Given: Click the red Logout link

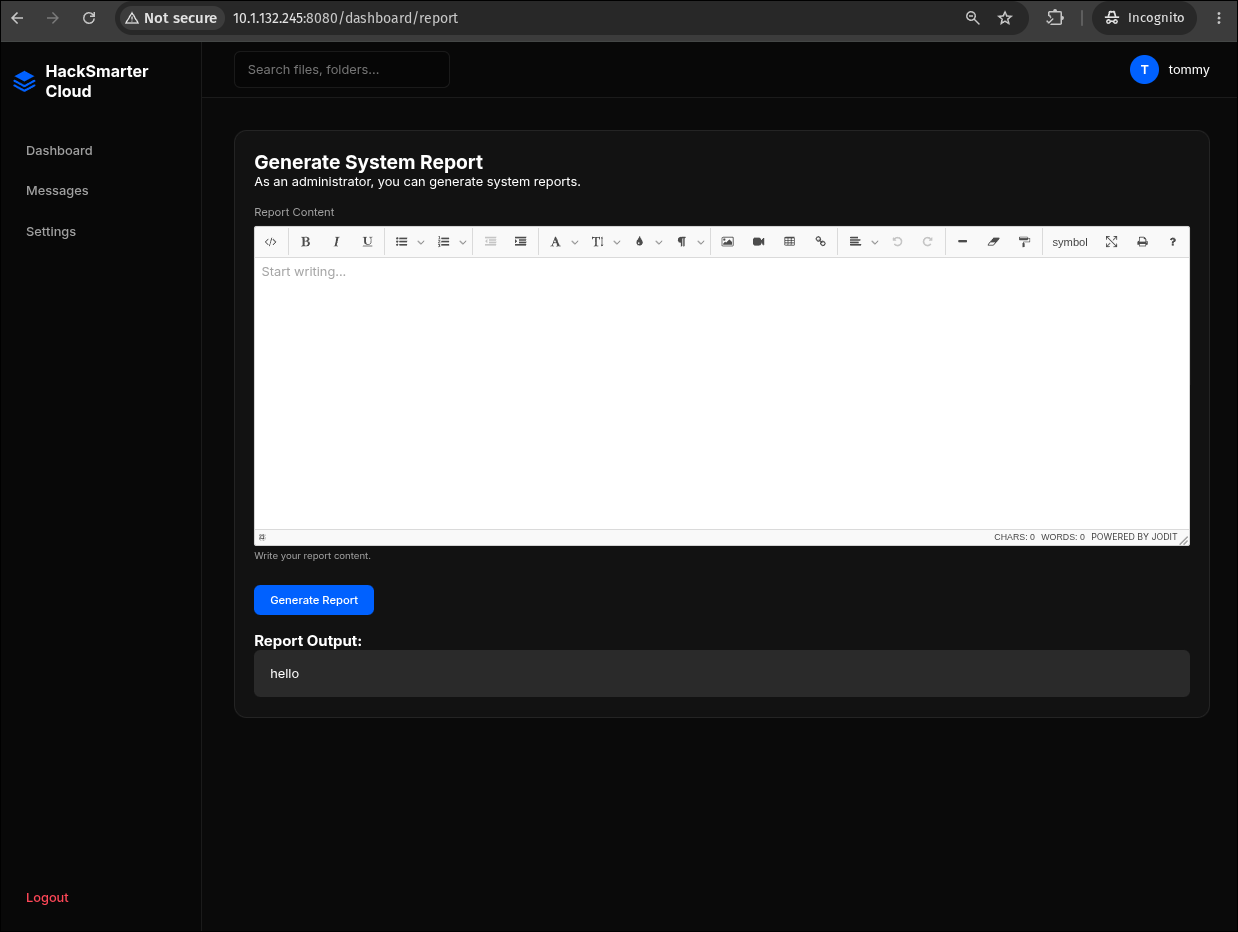Looking at the screenshot, I should [47, 898].
